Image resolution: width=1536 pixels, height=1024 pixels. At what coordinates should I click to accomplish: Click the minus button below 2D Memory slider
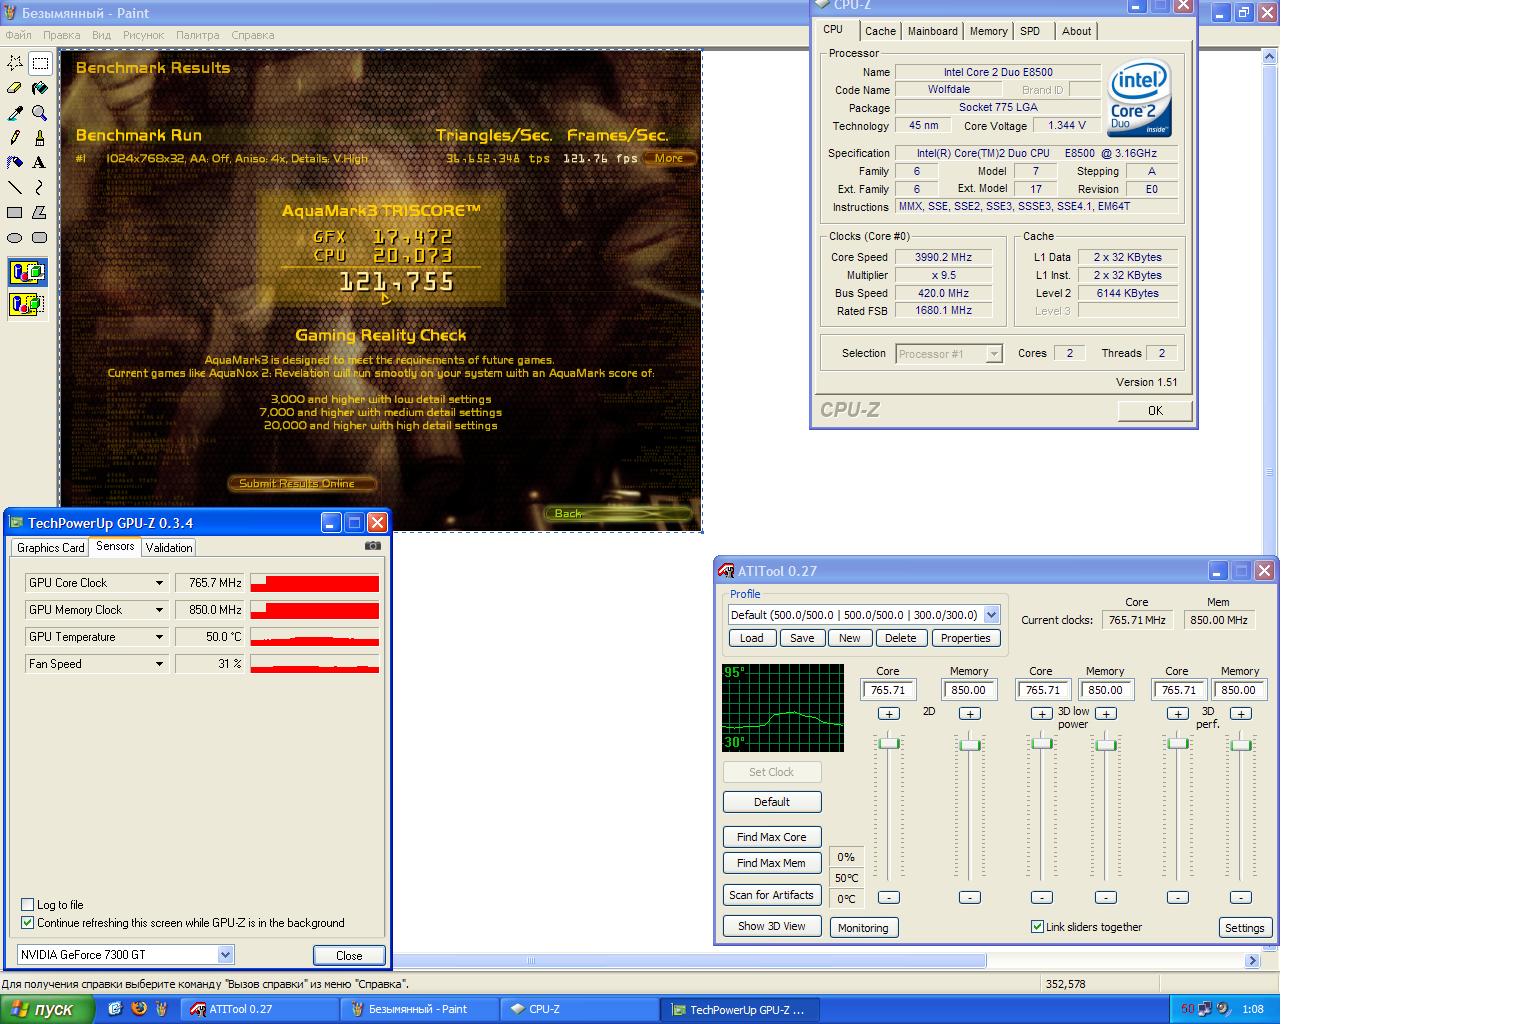(969, 897)
